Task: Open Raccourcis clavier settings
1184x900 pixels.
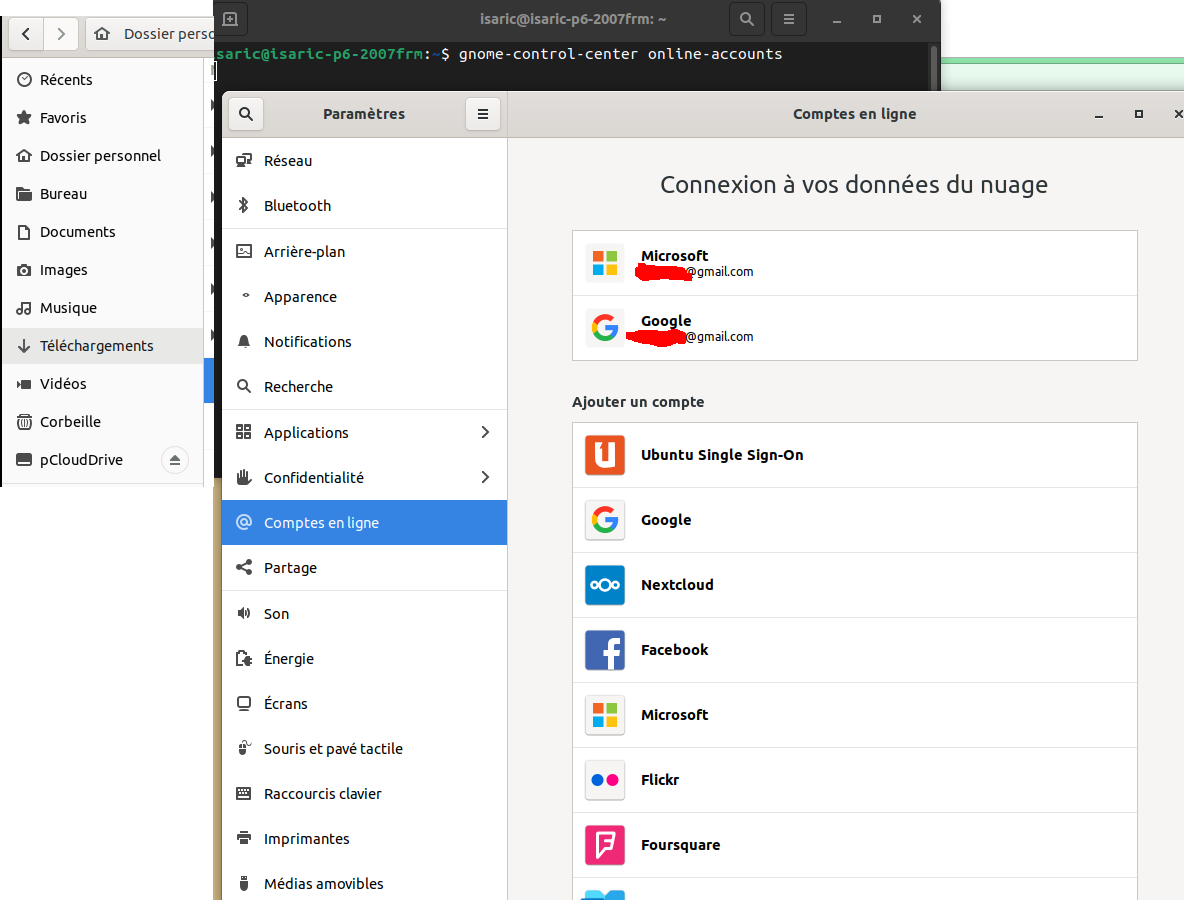Action: (x=364, y=794)
